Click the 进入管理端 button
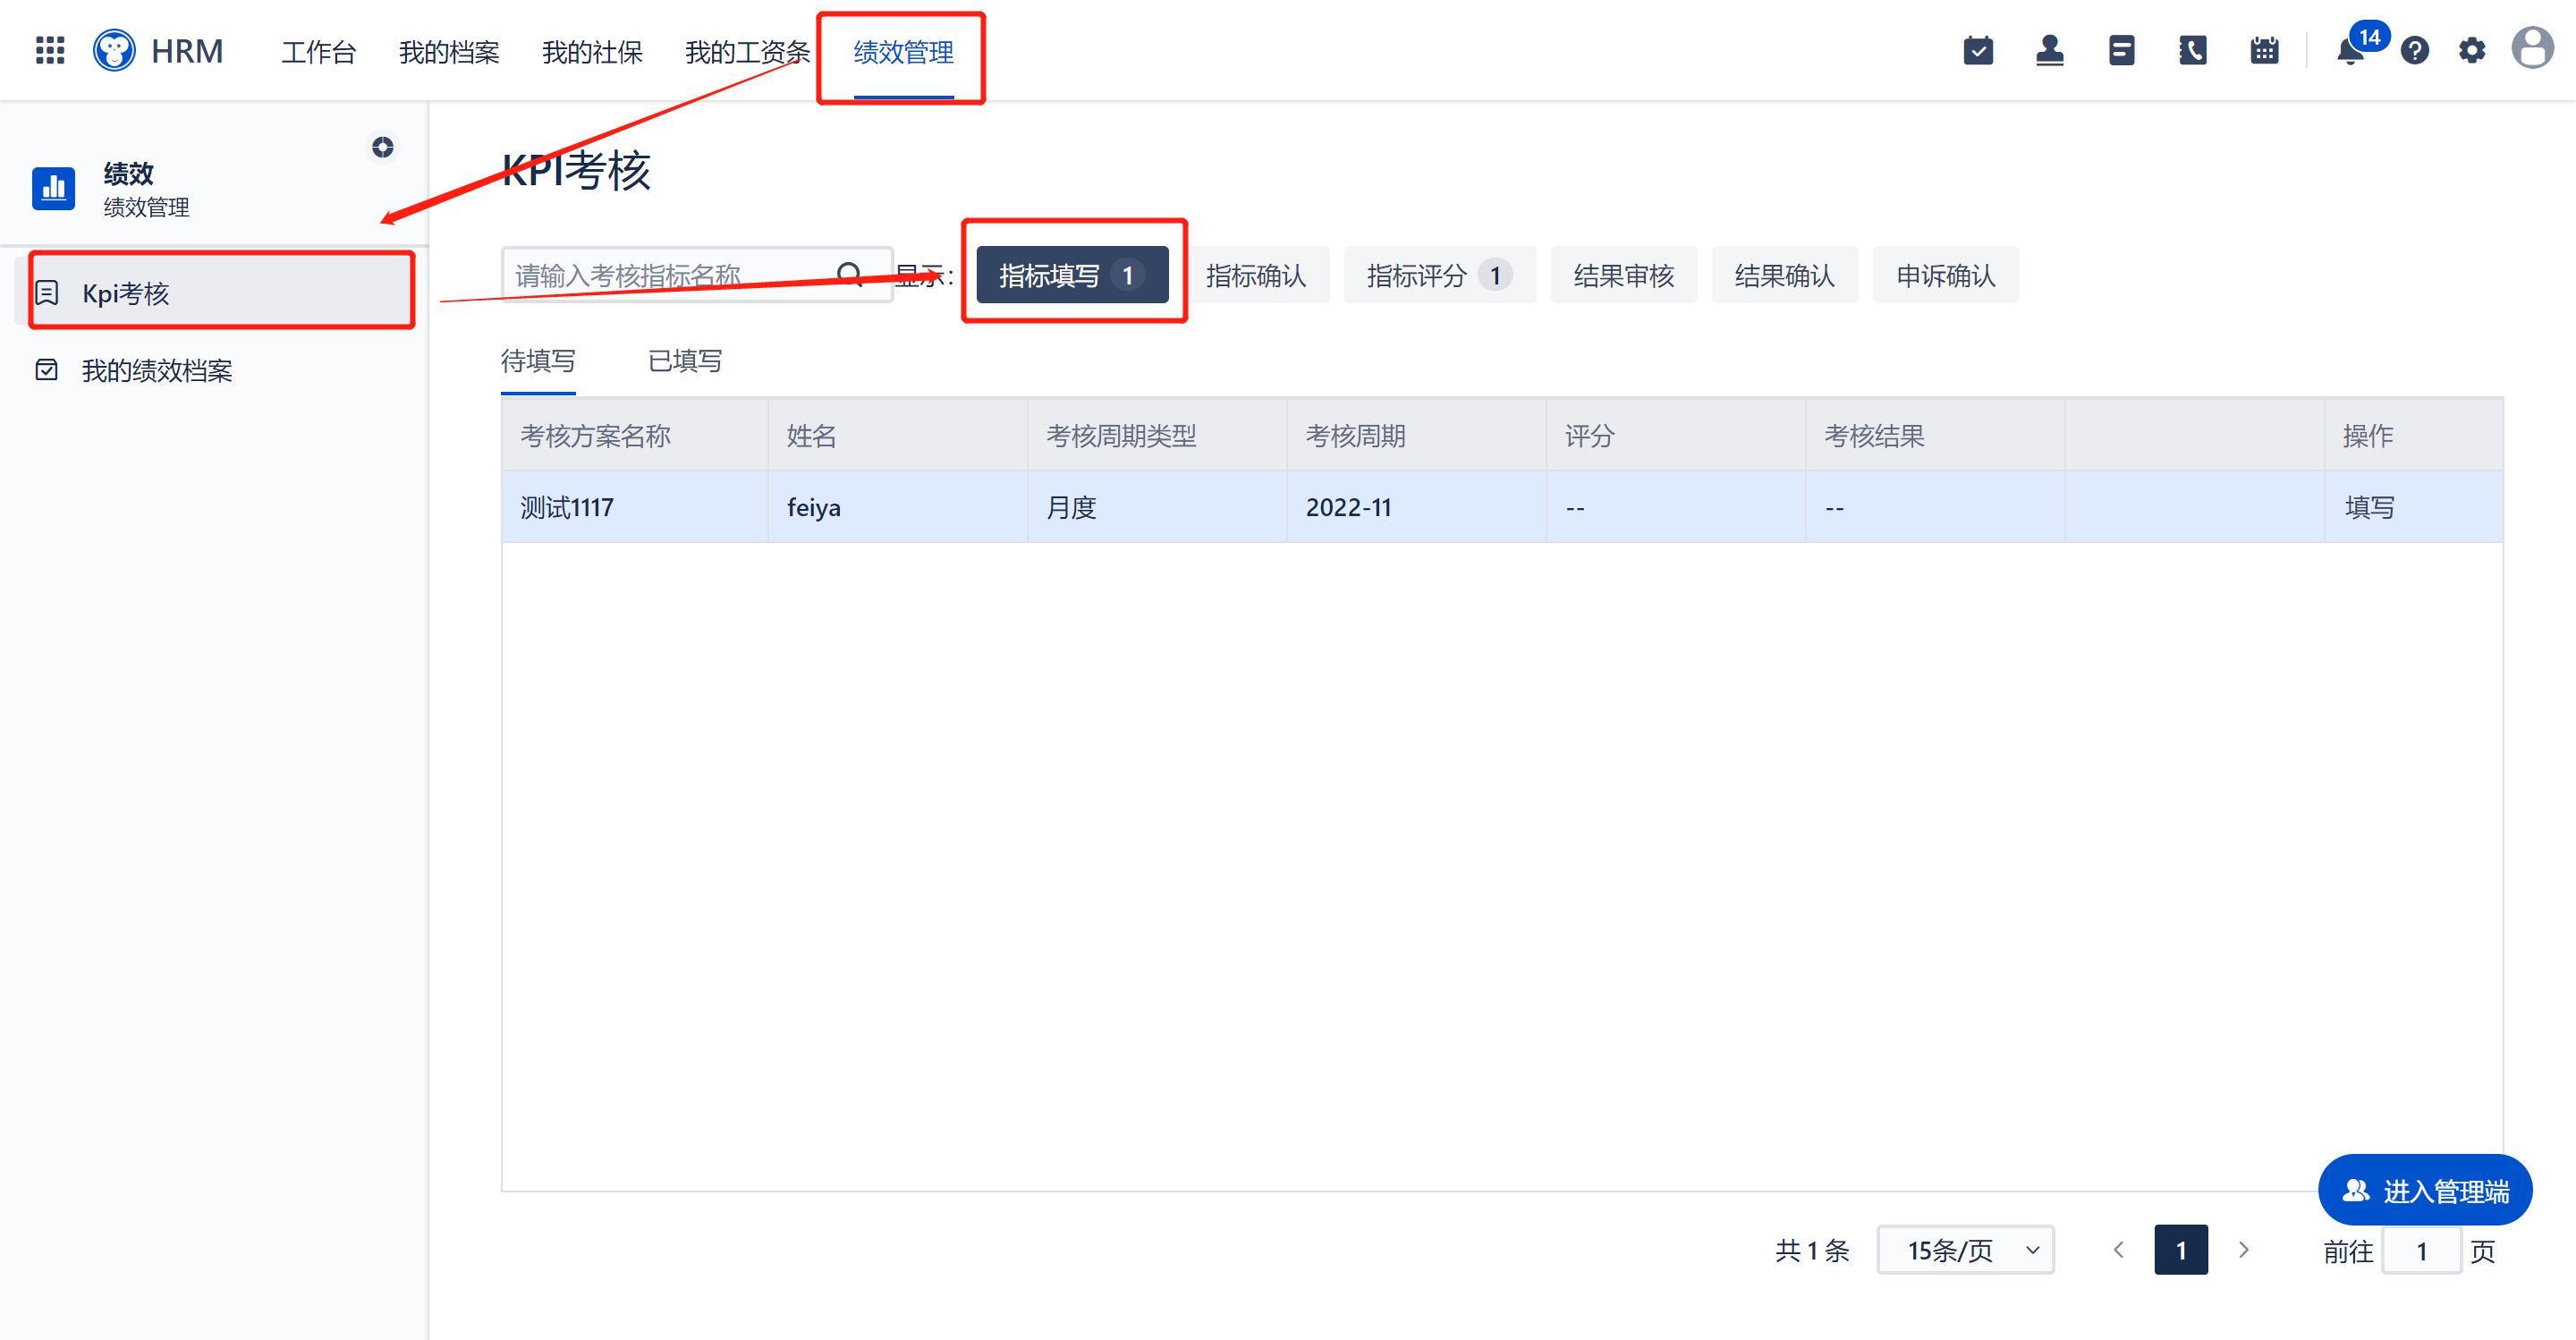The height and width of the screenshot is (1340, 2576). [2425, 1190]
